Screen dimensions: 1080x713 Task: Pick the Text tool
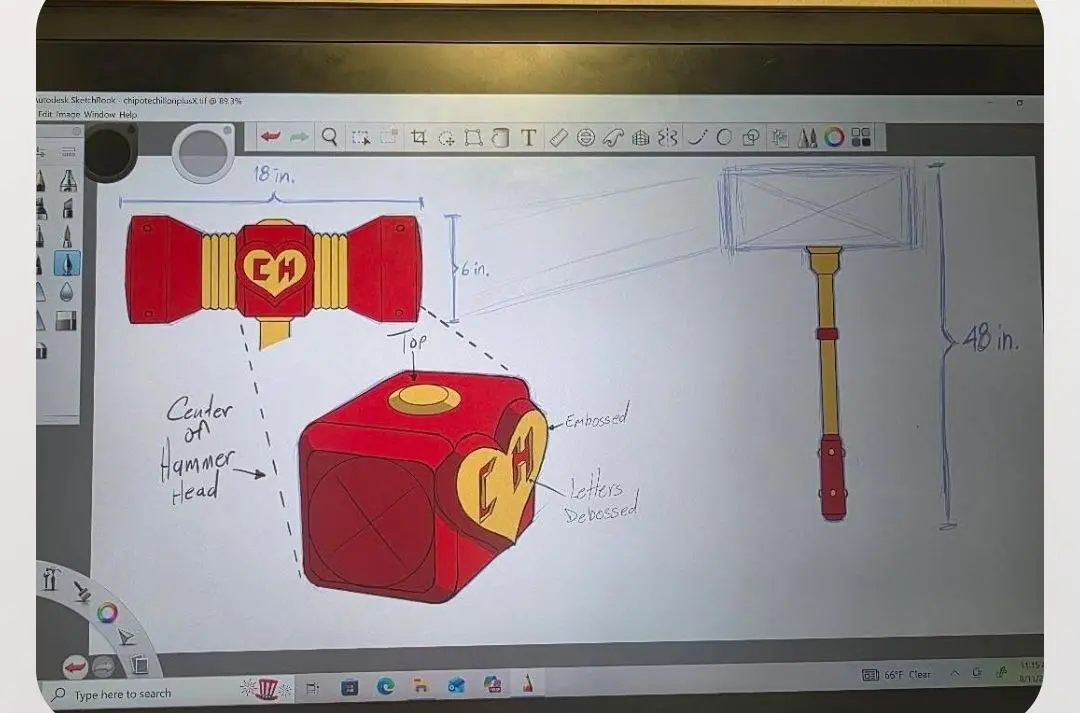coord(528,138)
